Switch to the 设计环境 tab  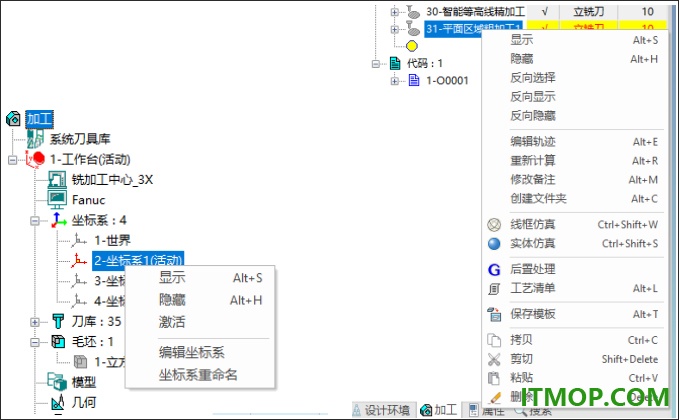point(383,410)
